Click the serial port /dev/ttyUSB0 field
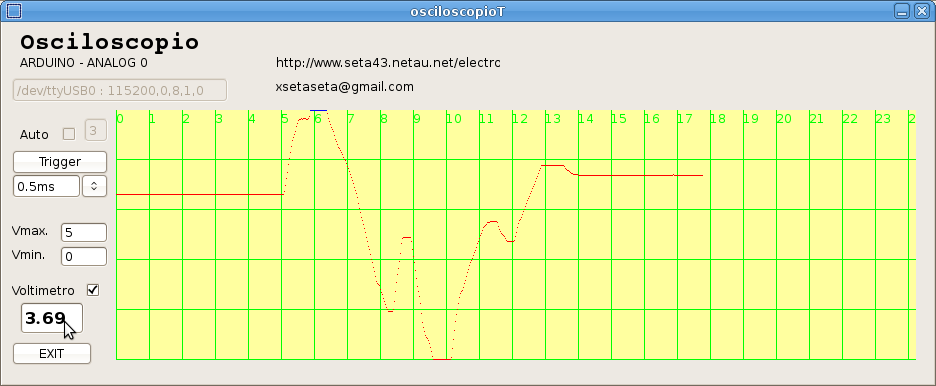This screenshot has width=936, height=386. (x=120, y=90)
